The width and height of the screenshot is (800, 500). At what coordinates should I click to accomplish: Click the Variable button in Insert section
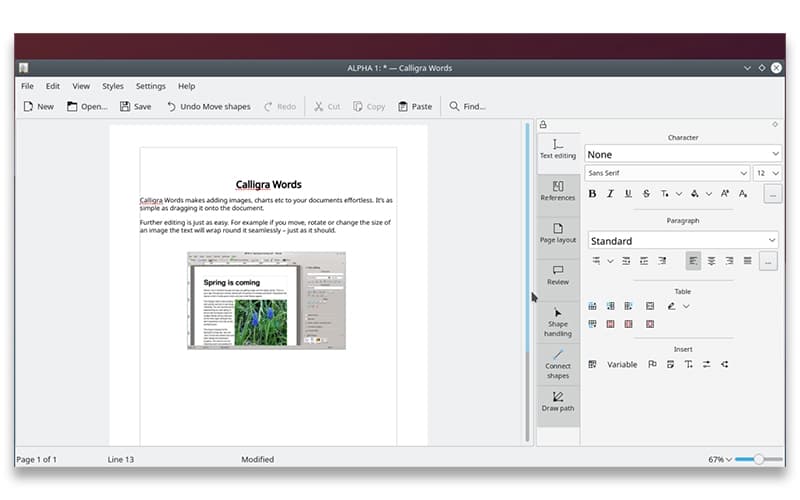(622, 364)
